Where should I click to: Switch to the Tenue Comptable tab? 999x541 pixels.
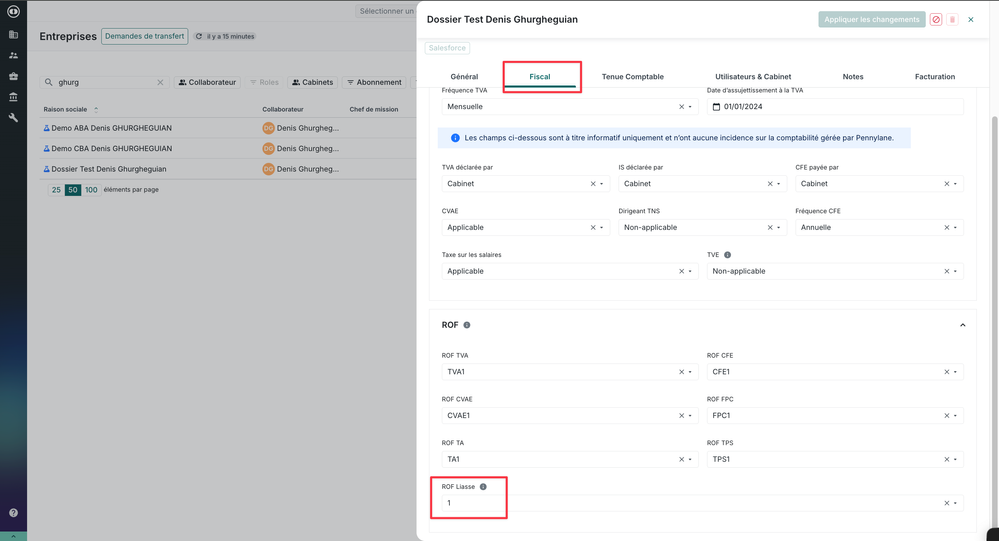click(x=632, y=76)
